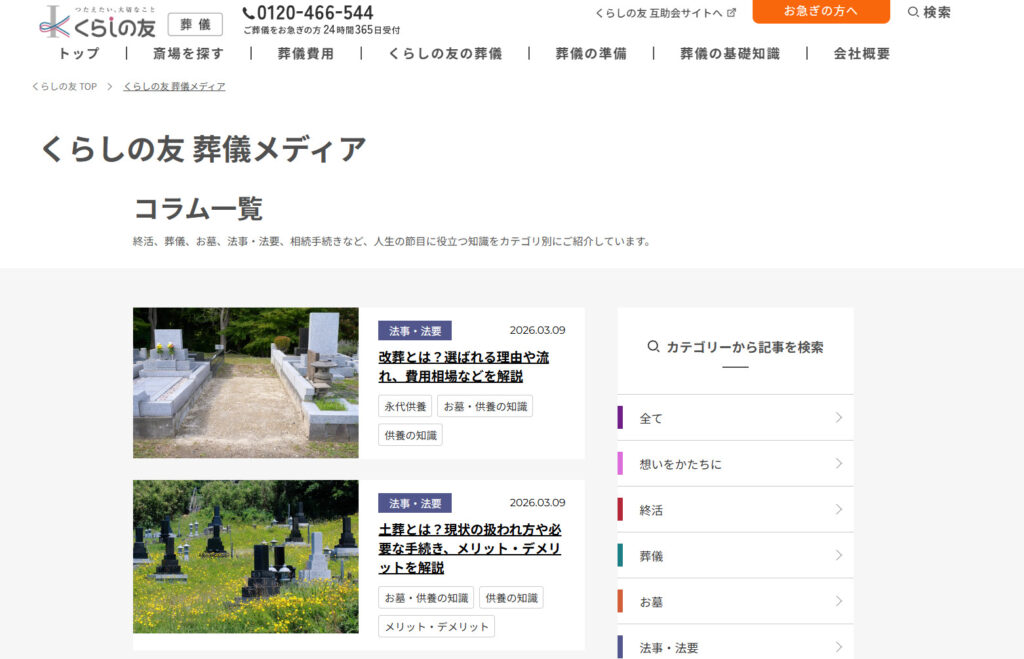Click the grave plot thumbnail for 改葬 article
The height and width of the screenshot is (659, 1024).
coord(245,382)
